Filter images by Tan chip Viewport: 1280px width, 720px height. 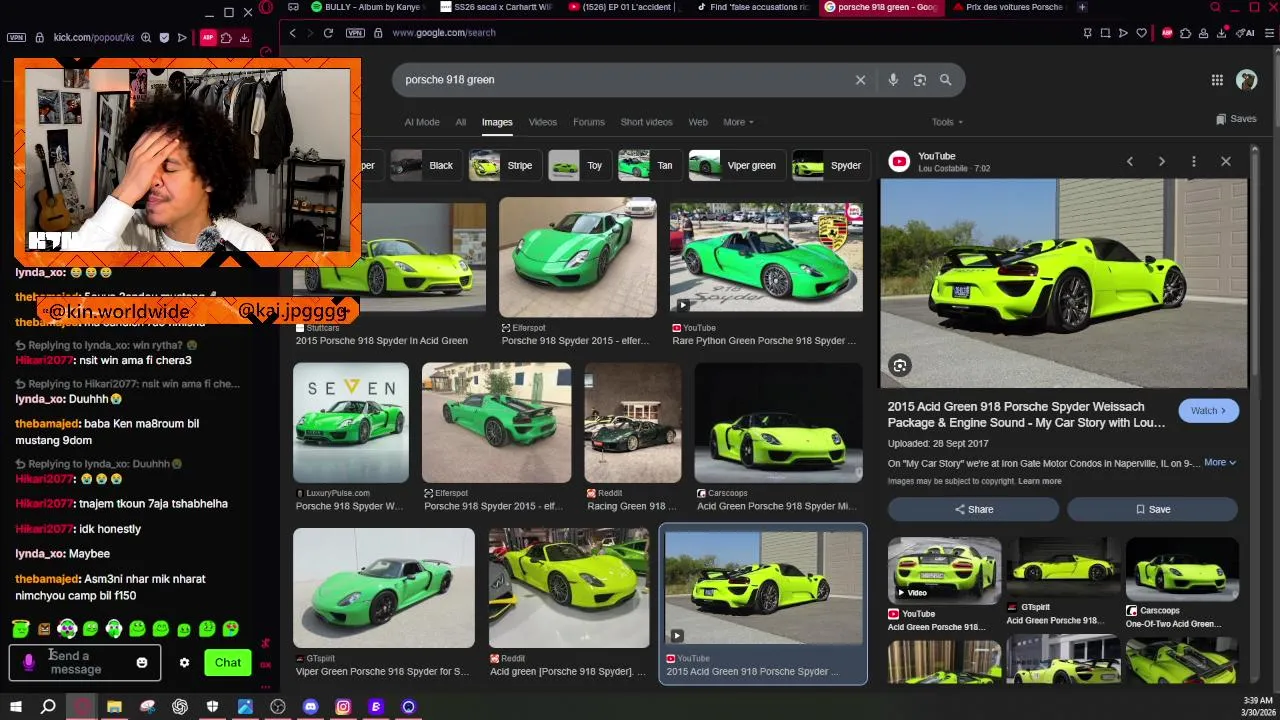(648, 166)
